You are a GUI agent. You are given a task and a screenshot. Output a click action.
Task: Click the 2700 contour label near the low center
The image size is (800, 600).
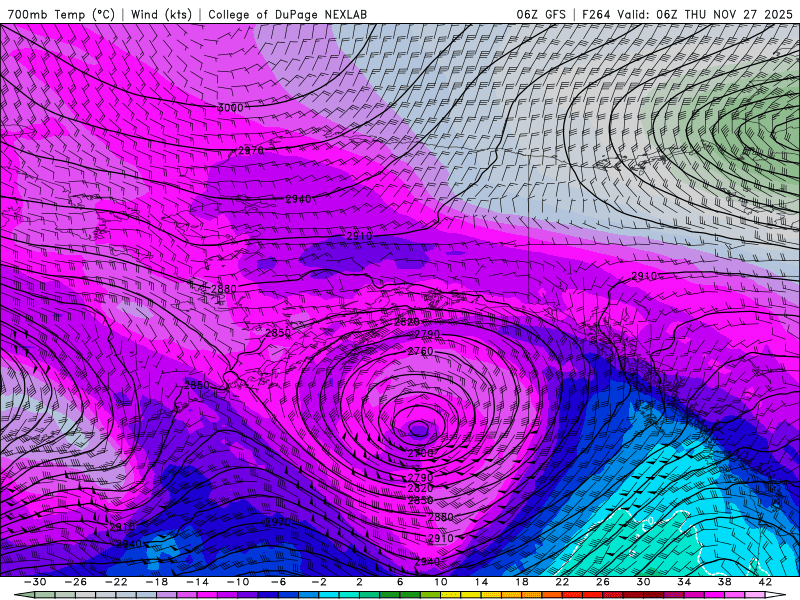[420, 453]
